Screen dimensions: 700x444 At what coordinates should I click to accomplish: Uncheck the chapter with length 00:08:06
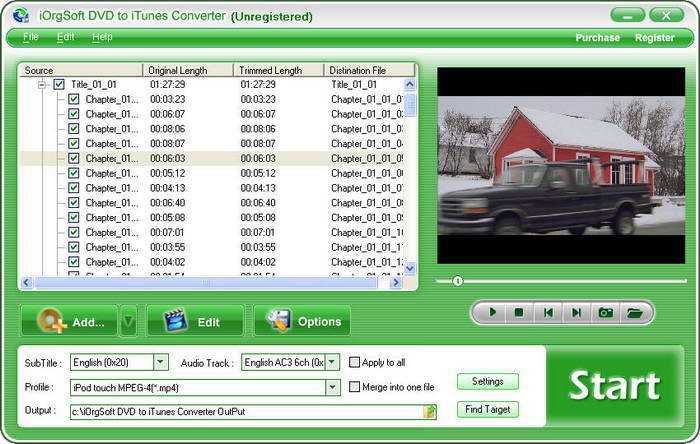pyautogui.click(x=74, y=129)
